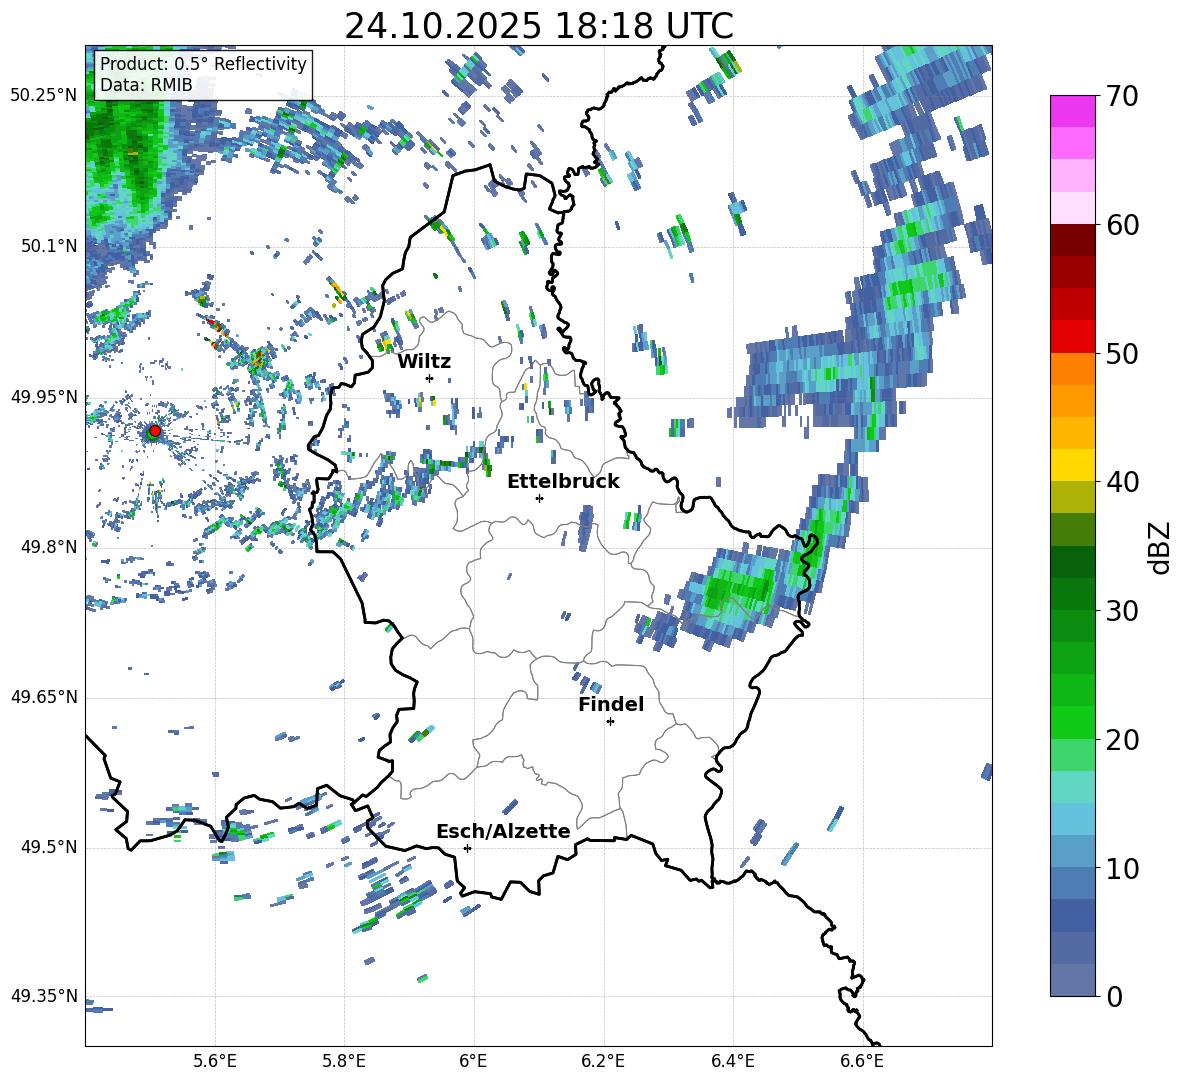Click the Ettelbruck station cross marker
The image size is (1184, 1081).
click(539, 498)
